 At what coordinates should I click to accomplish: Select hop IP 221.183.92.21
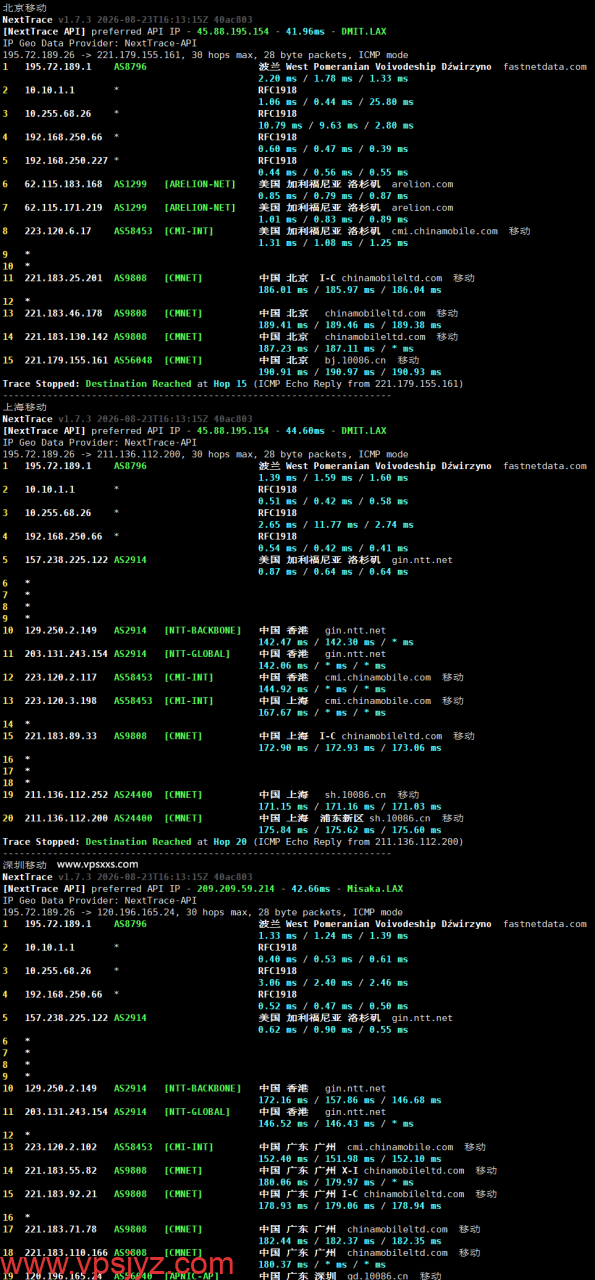point(60,1194)
